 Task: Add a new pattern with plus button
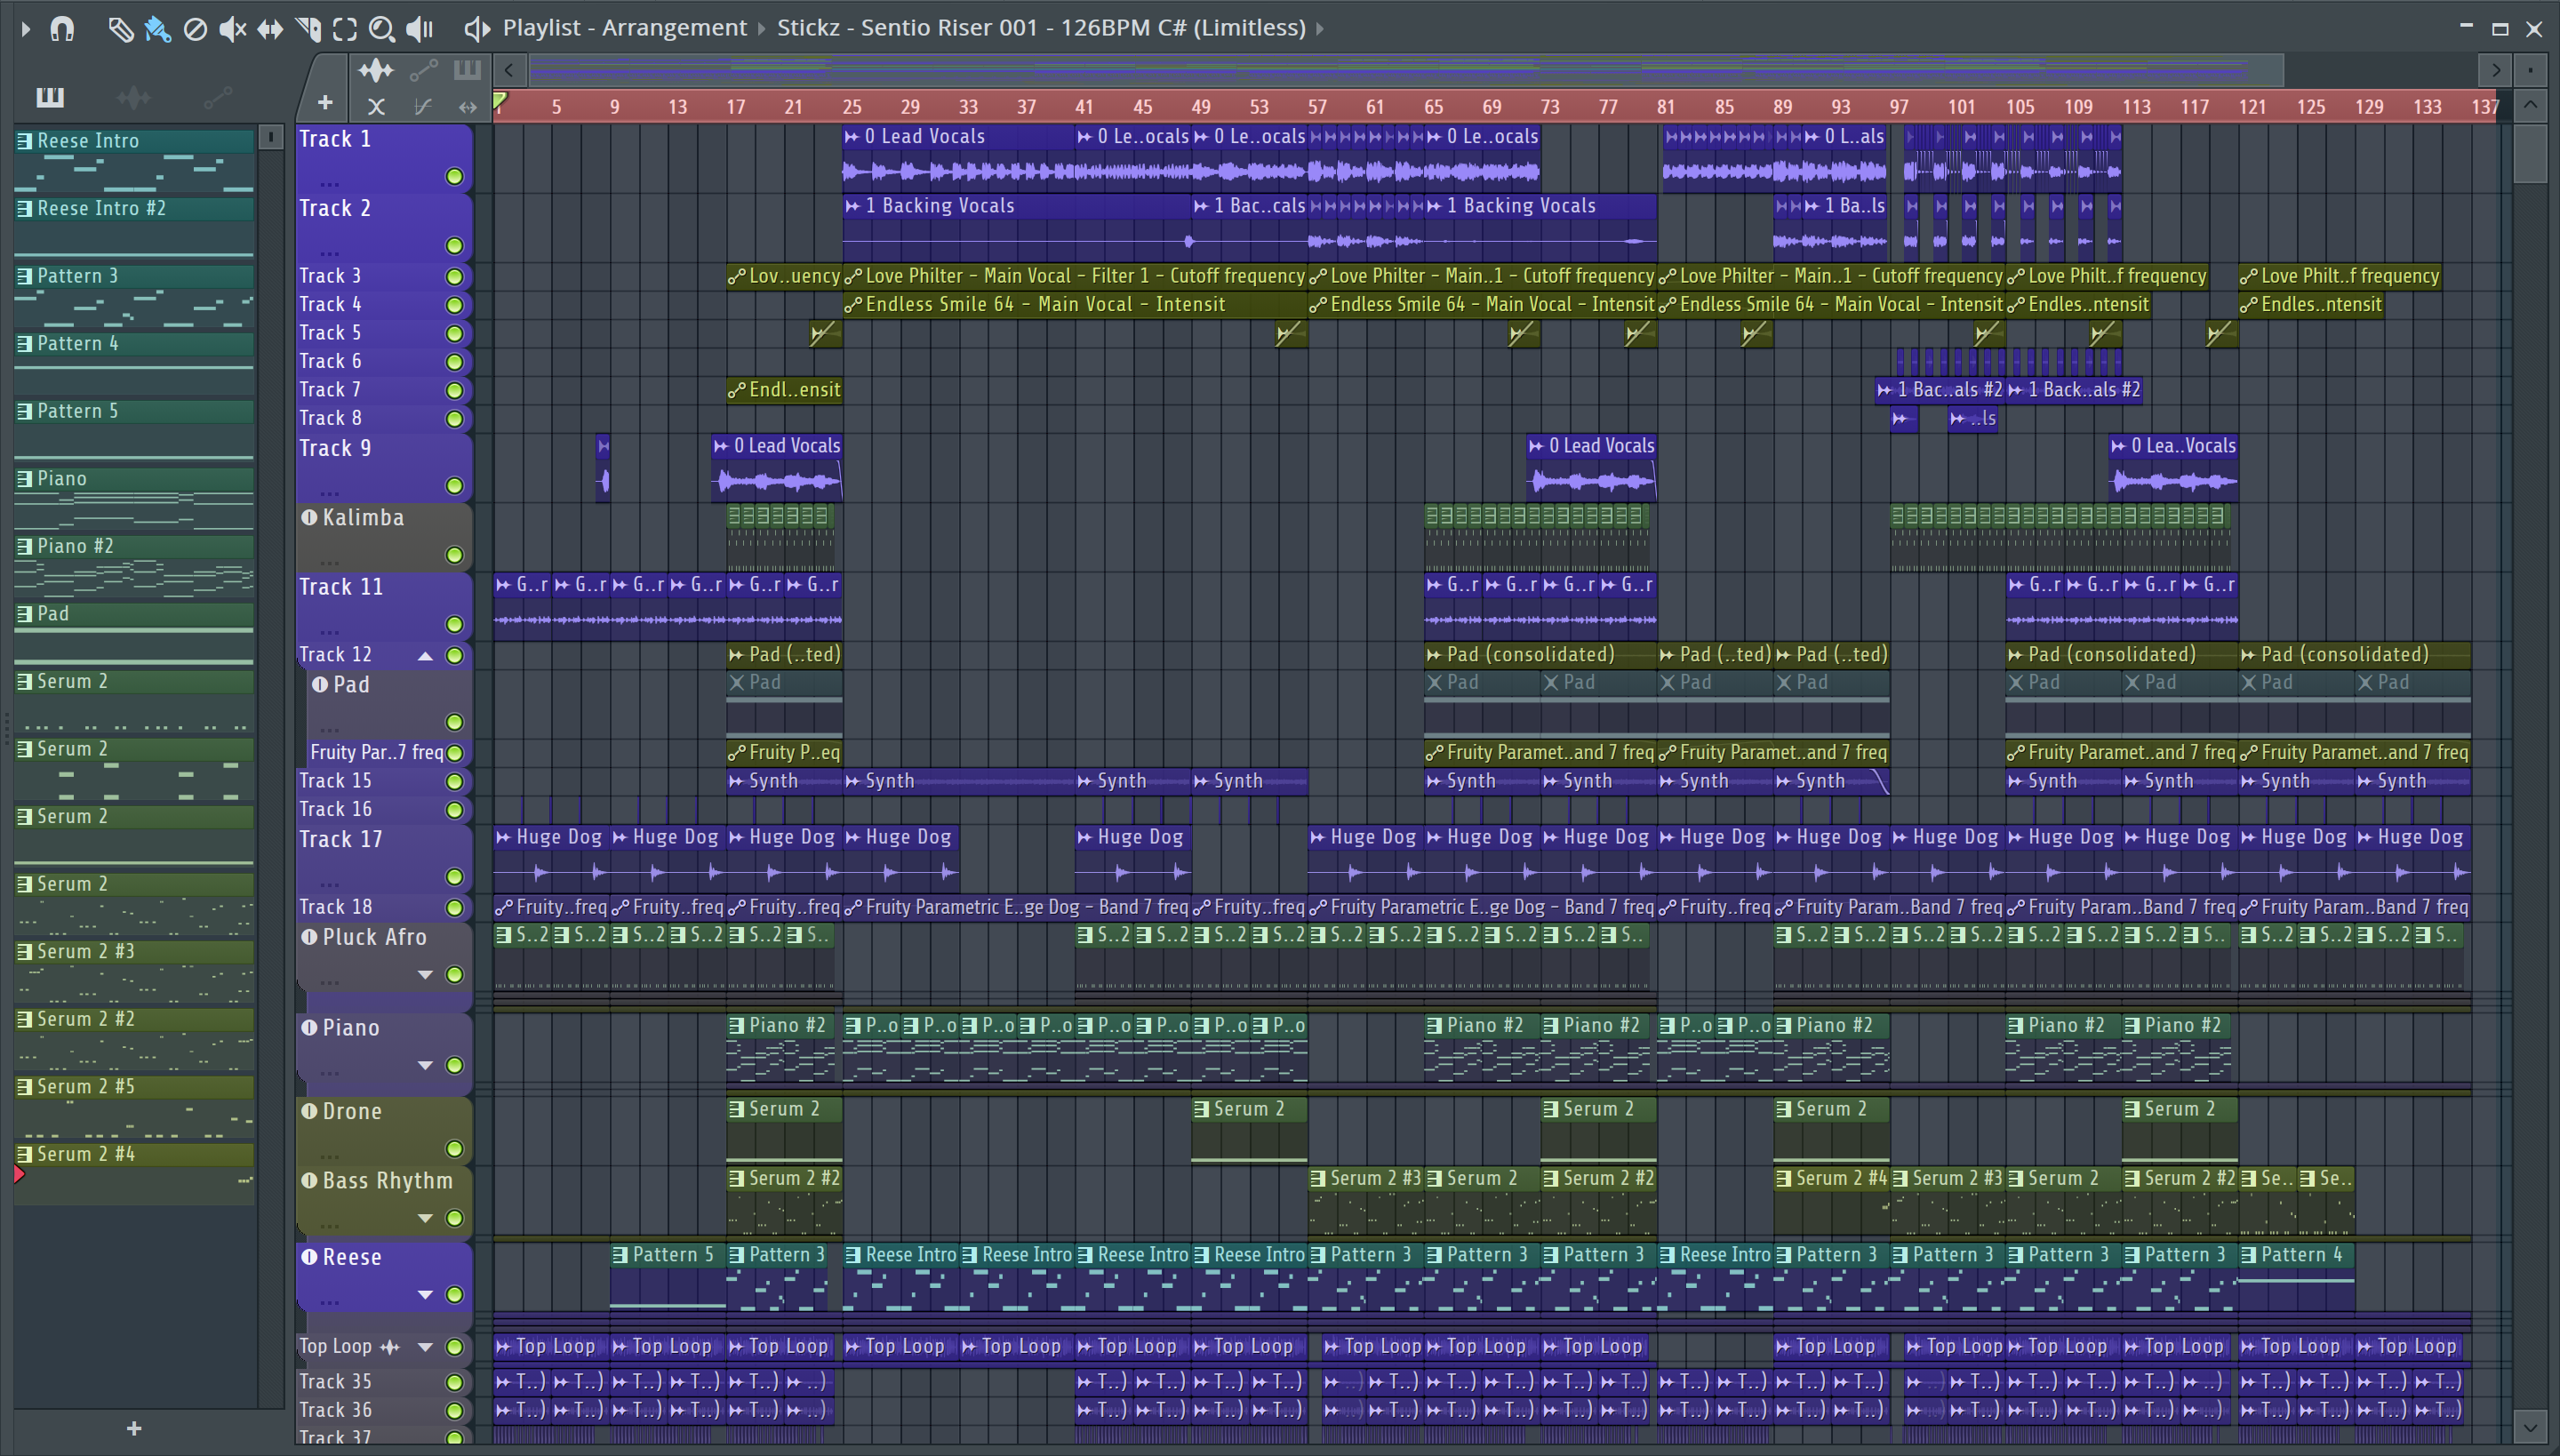click(134, 1429)
